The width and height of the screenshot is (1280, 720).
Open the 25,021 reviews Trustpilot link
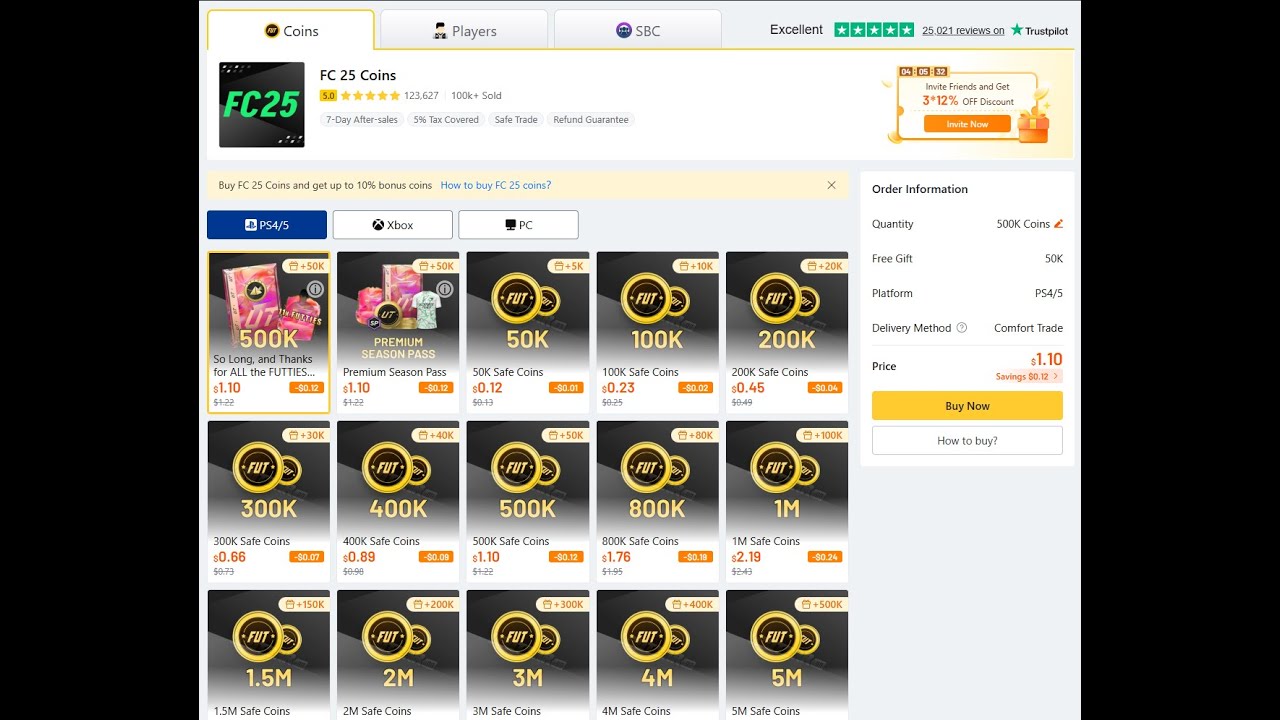click(x=963, y=30)
